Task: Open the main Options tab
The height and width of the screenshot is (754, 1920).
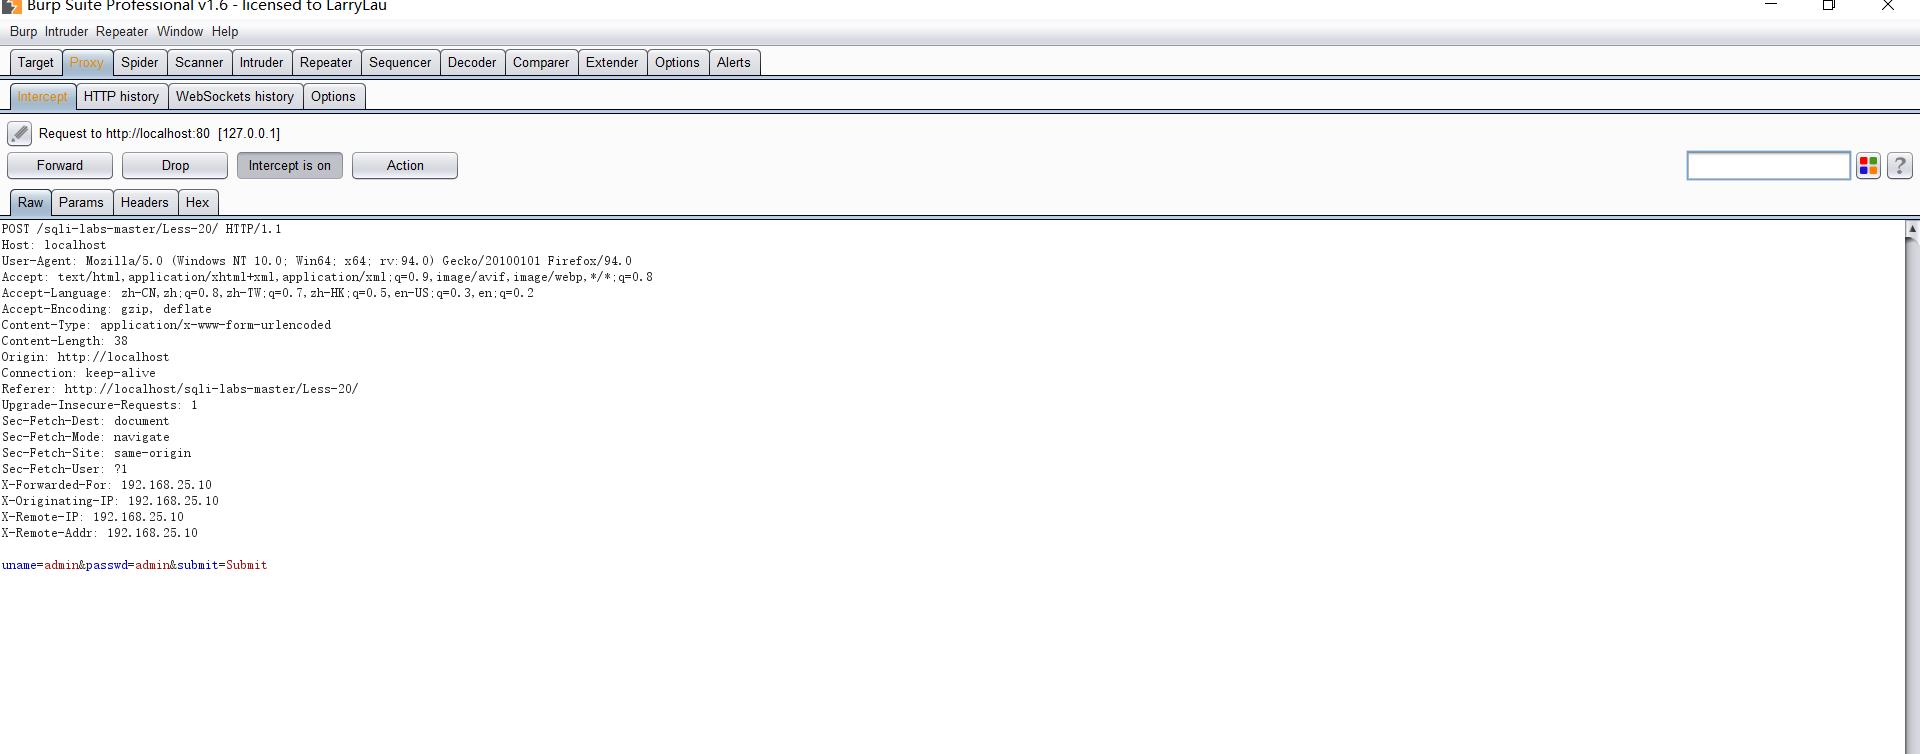Action: click(x=677, y=63)
